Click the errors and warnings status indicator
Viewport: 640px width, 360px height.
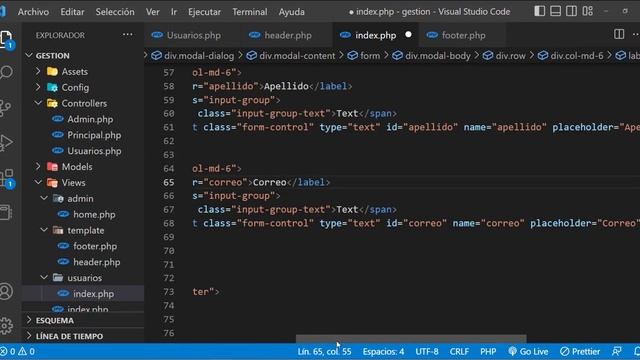18,351
